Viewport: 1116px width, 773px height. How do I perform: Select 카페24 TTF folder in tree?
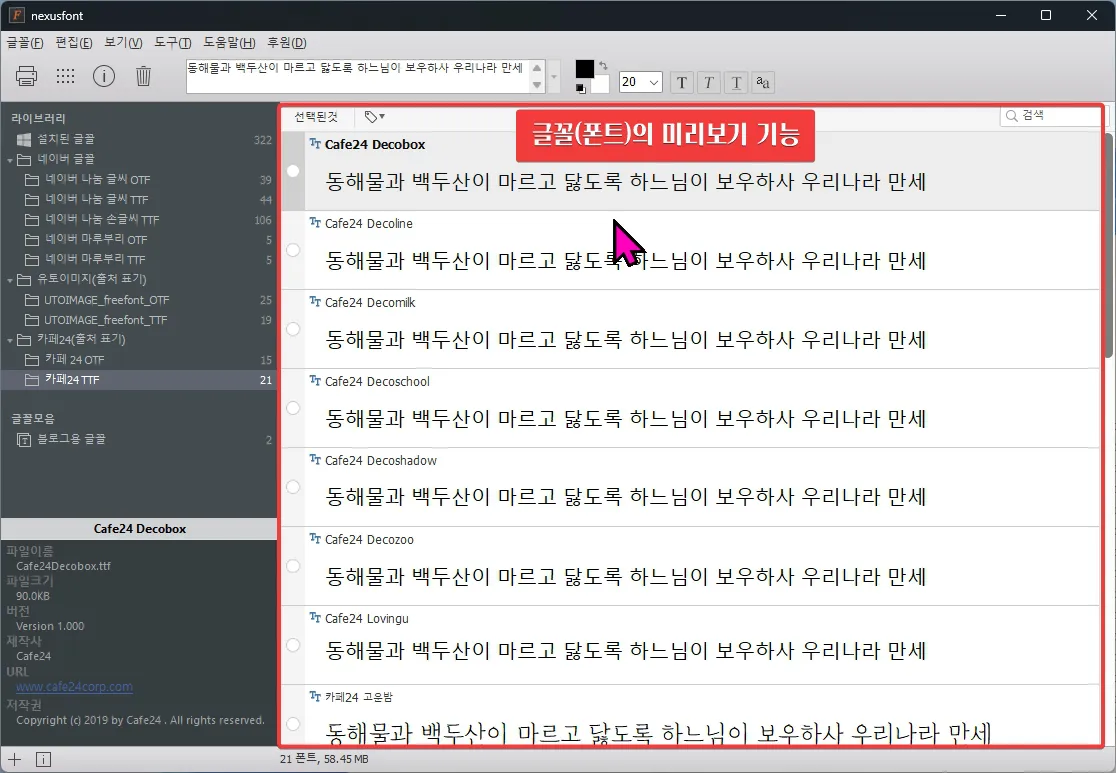click(x=139, y=379)
